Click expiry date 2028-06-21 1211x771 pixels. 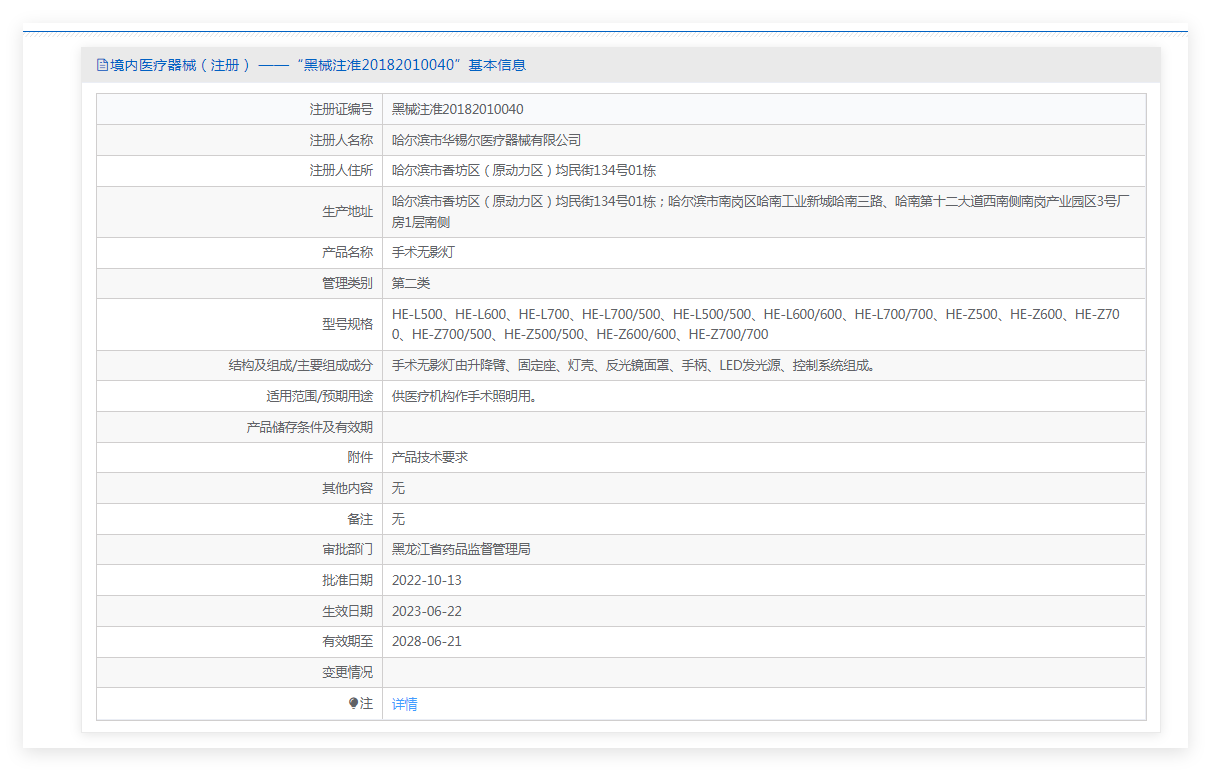[x=427, y=641]
